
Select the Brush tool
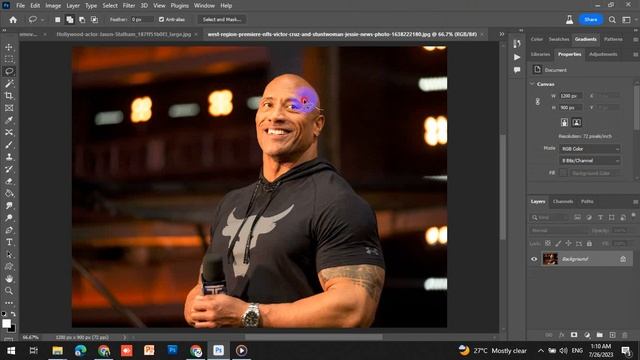point(9,144)
